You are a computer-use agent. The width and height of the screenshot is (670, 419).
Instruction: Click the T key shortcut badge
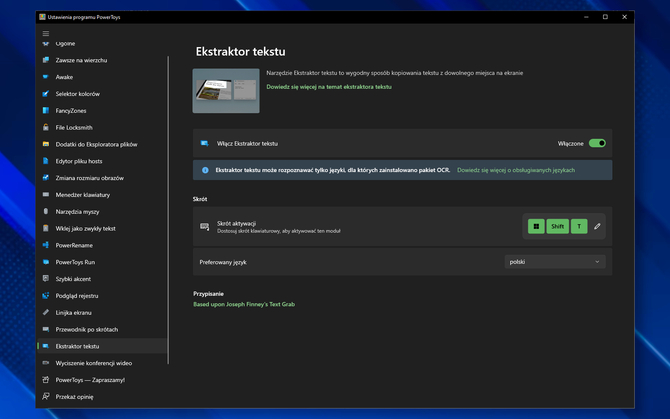coord(579,226)
